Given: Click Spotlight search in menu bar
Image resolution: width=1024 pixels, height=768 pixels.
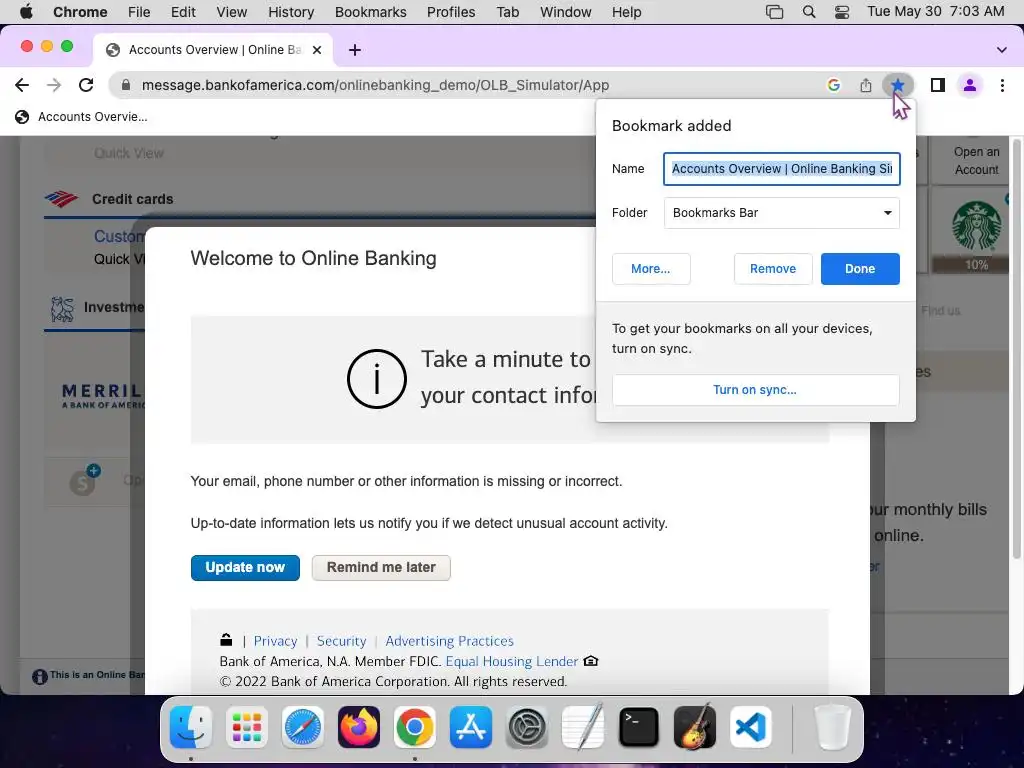Looking at the screenshot, I should point(808,12).
